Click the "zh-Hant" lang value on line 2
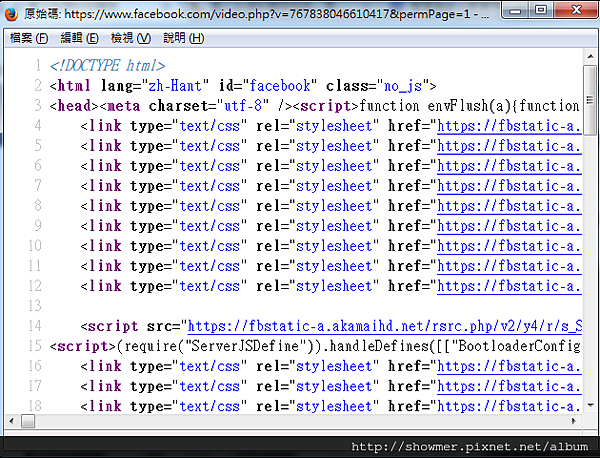The width and height of the screenshot is (600, 458). pos(175,86)
